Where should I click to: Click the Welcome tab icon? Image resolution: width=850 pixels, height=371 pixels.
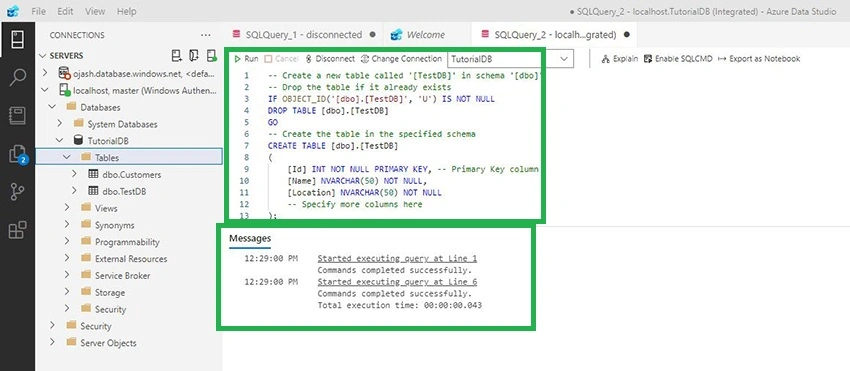tap(396, 35)
